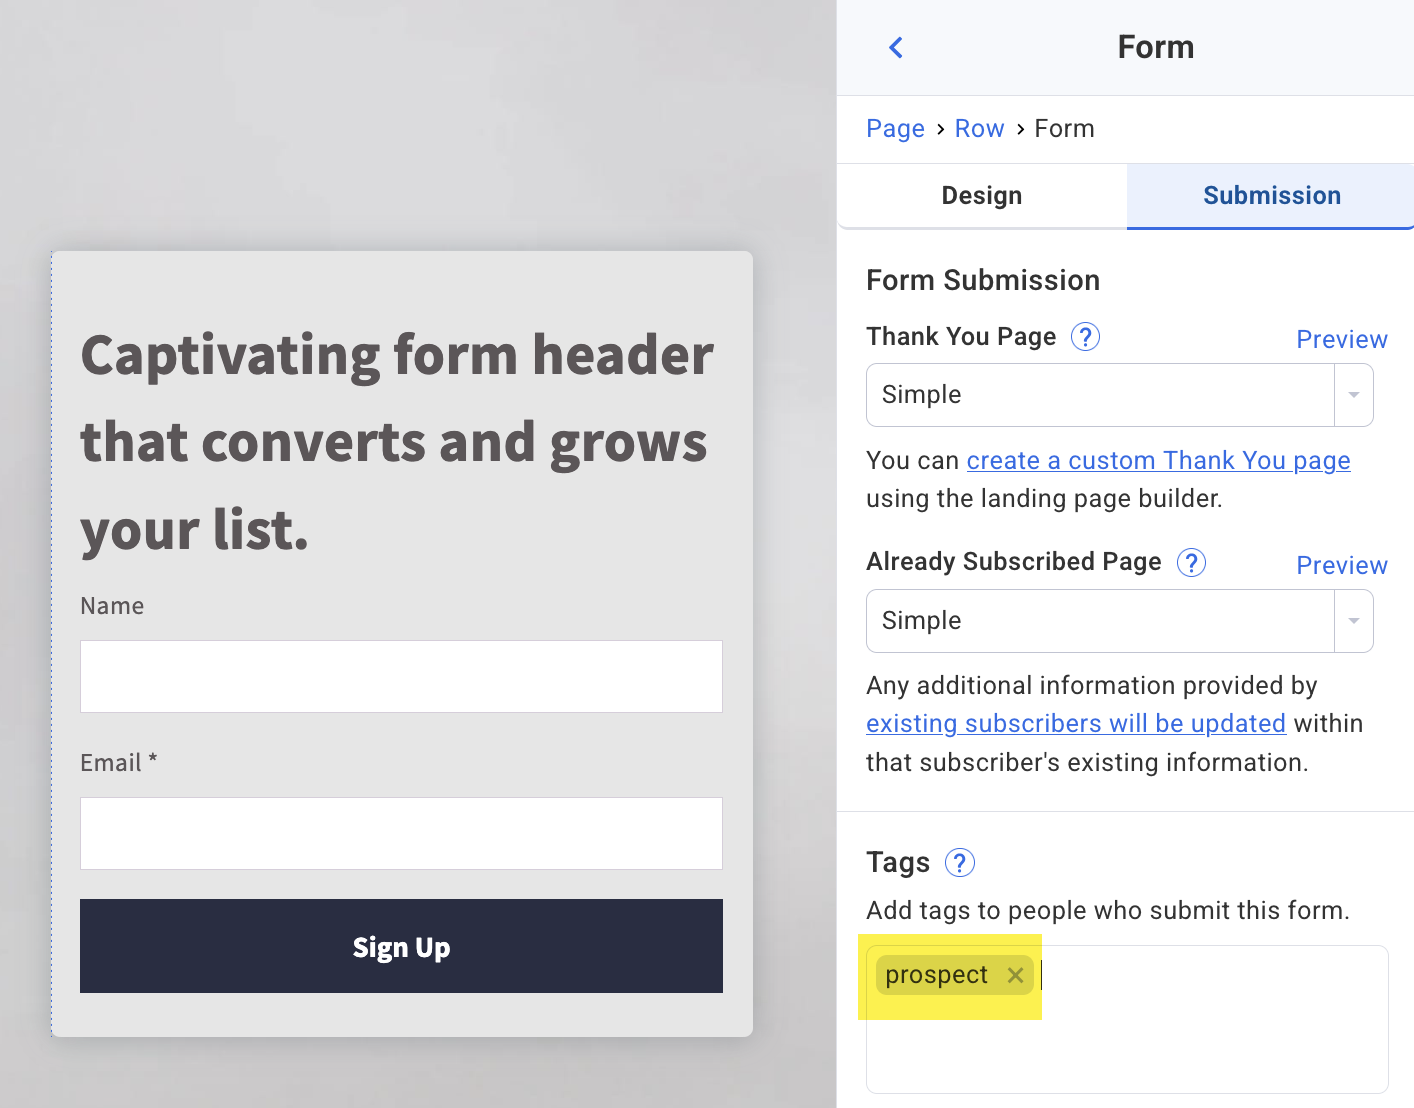The height and width of the screenshot is (1108, 1414).
Task: Open the Already Subscribed Page help tooltip
Action: tap(1191, 563)
